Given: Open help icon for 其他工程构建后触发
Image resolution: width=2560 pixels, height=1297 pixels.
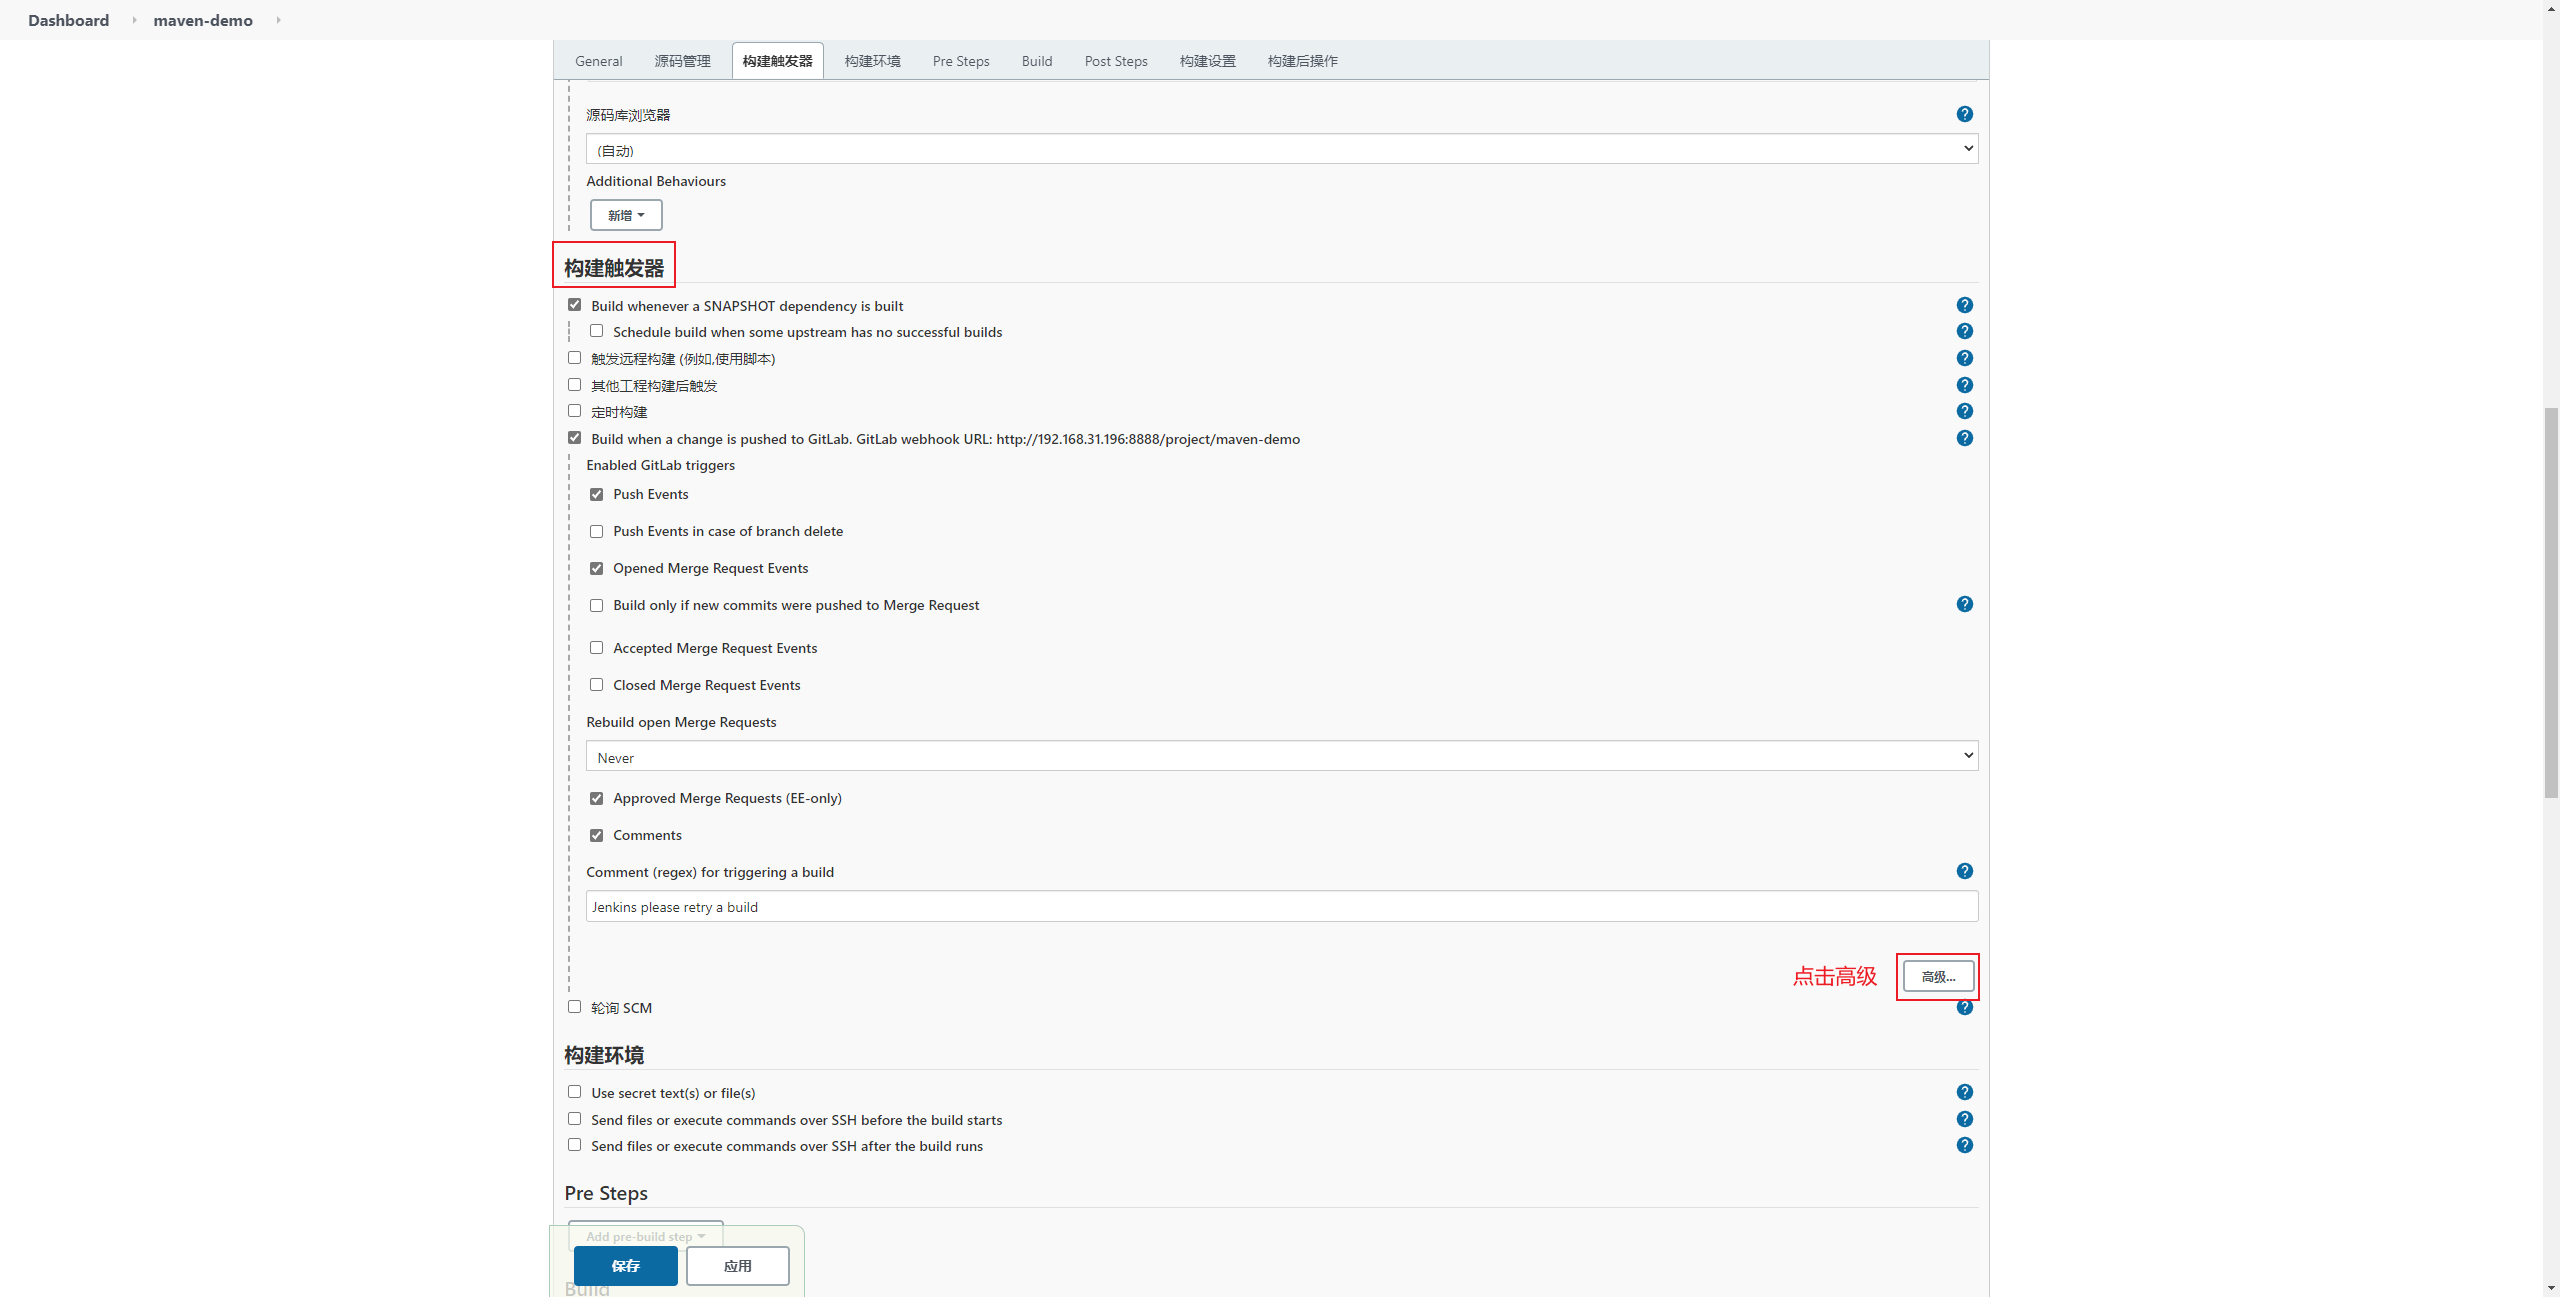Looking at the screenshot, I should click(x=1964, y=385).
